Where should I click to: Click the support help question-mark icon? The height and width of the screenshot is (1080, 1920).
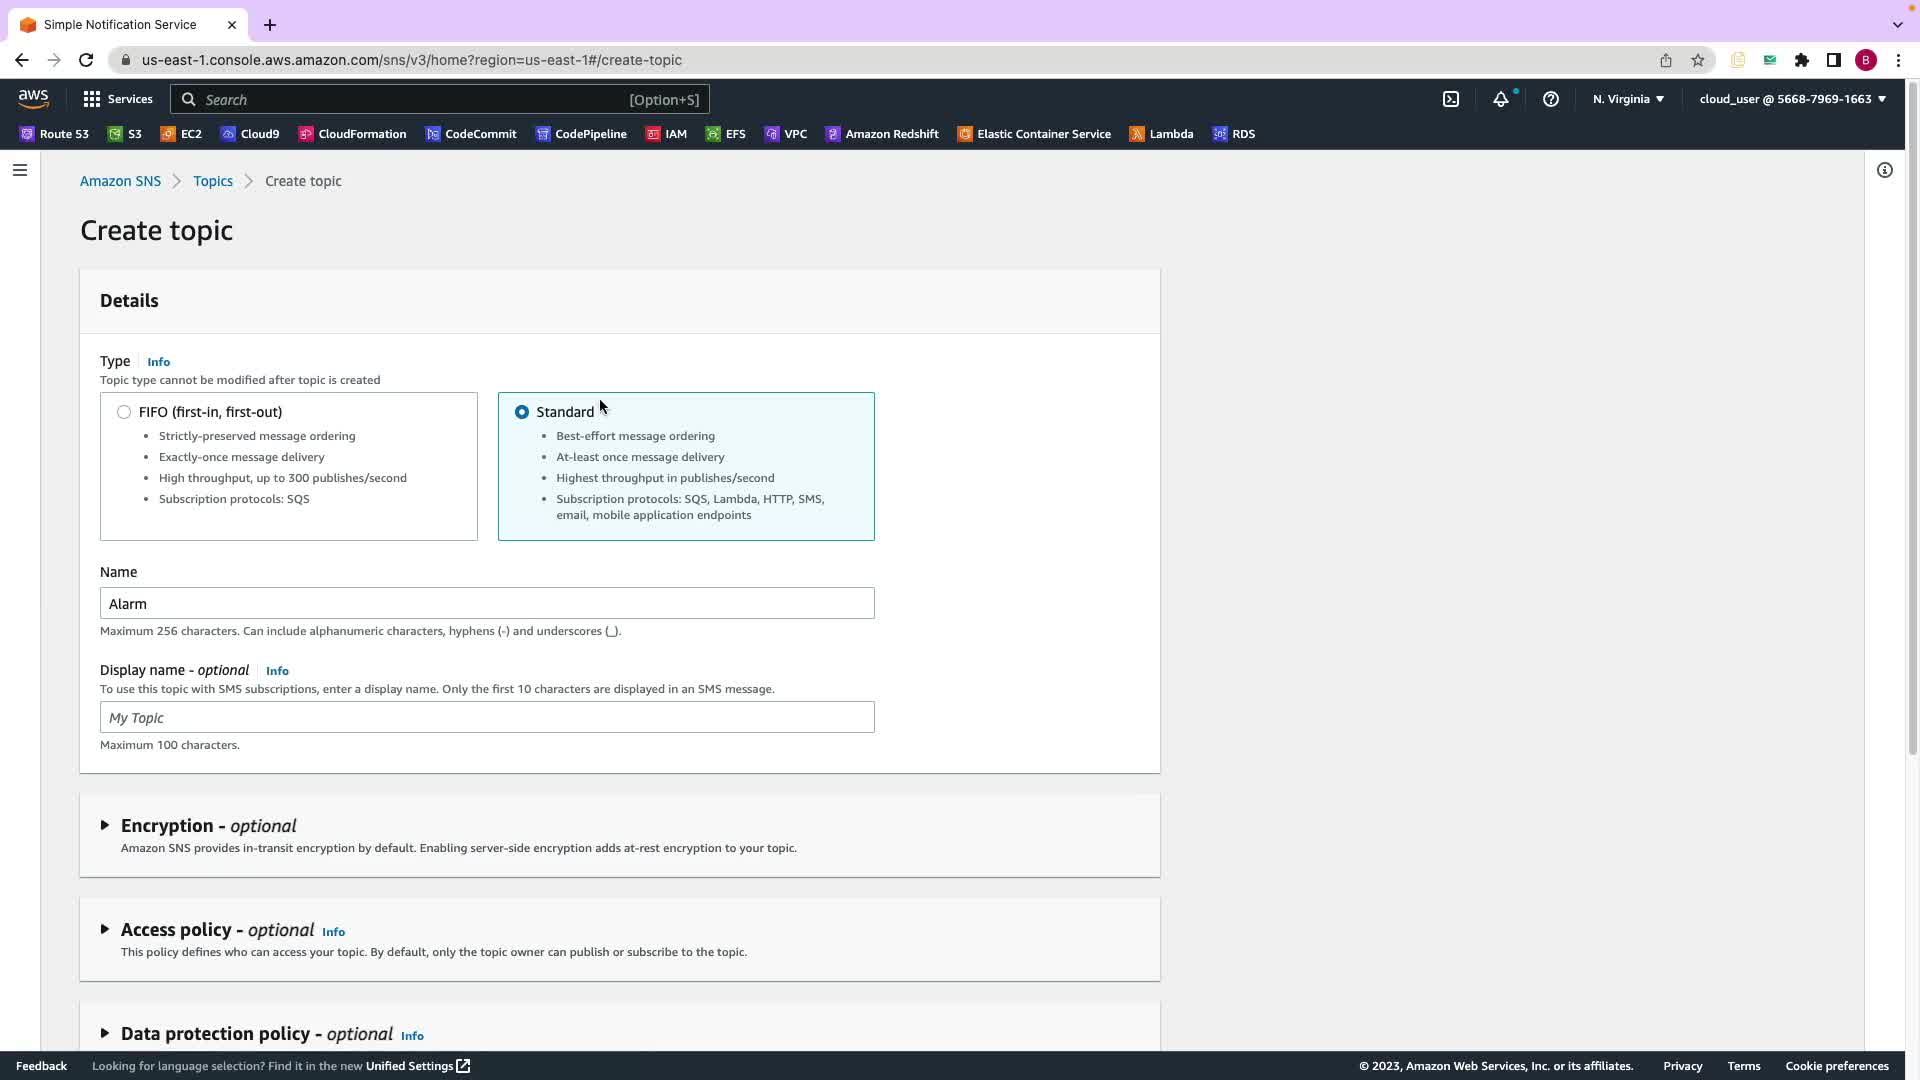coord(1550,99)
